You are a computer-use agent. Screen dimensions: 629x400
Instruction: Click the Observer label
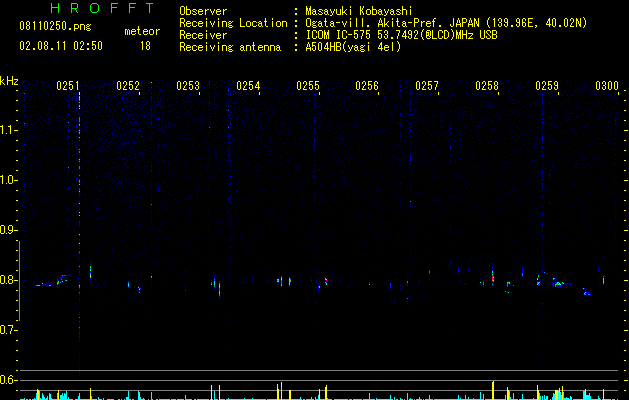(203, 11)
